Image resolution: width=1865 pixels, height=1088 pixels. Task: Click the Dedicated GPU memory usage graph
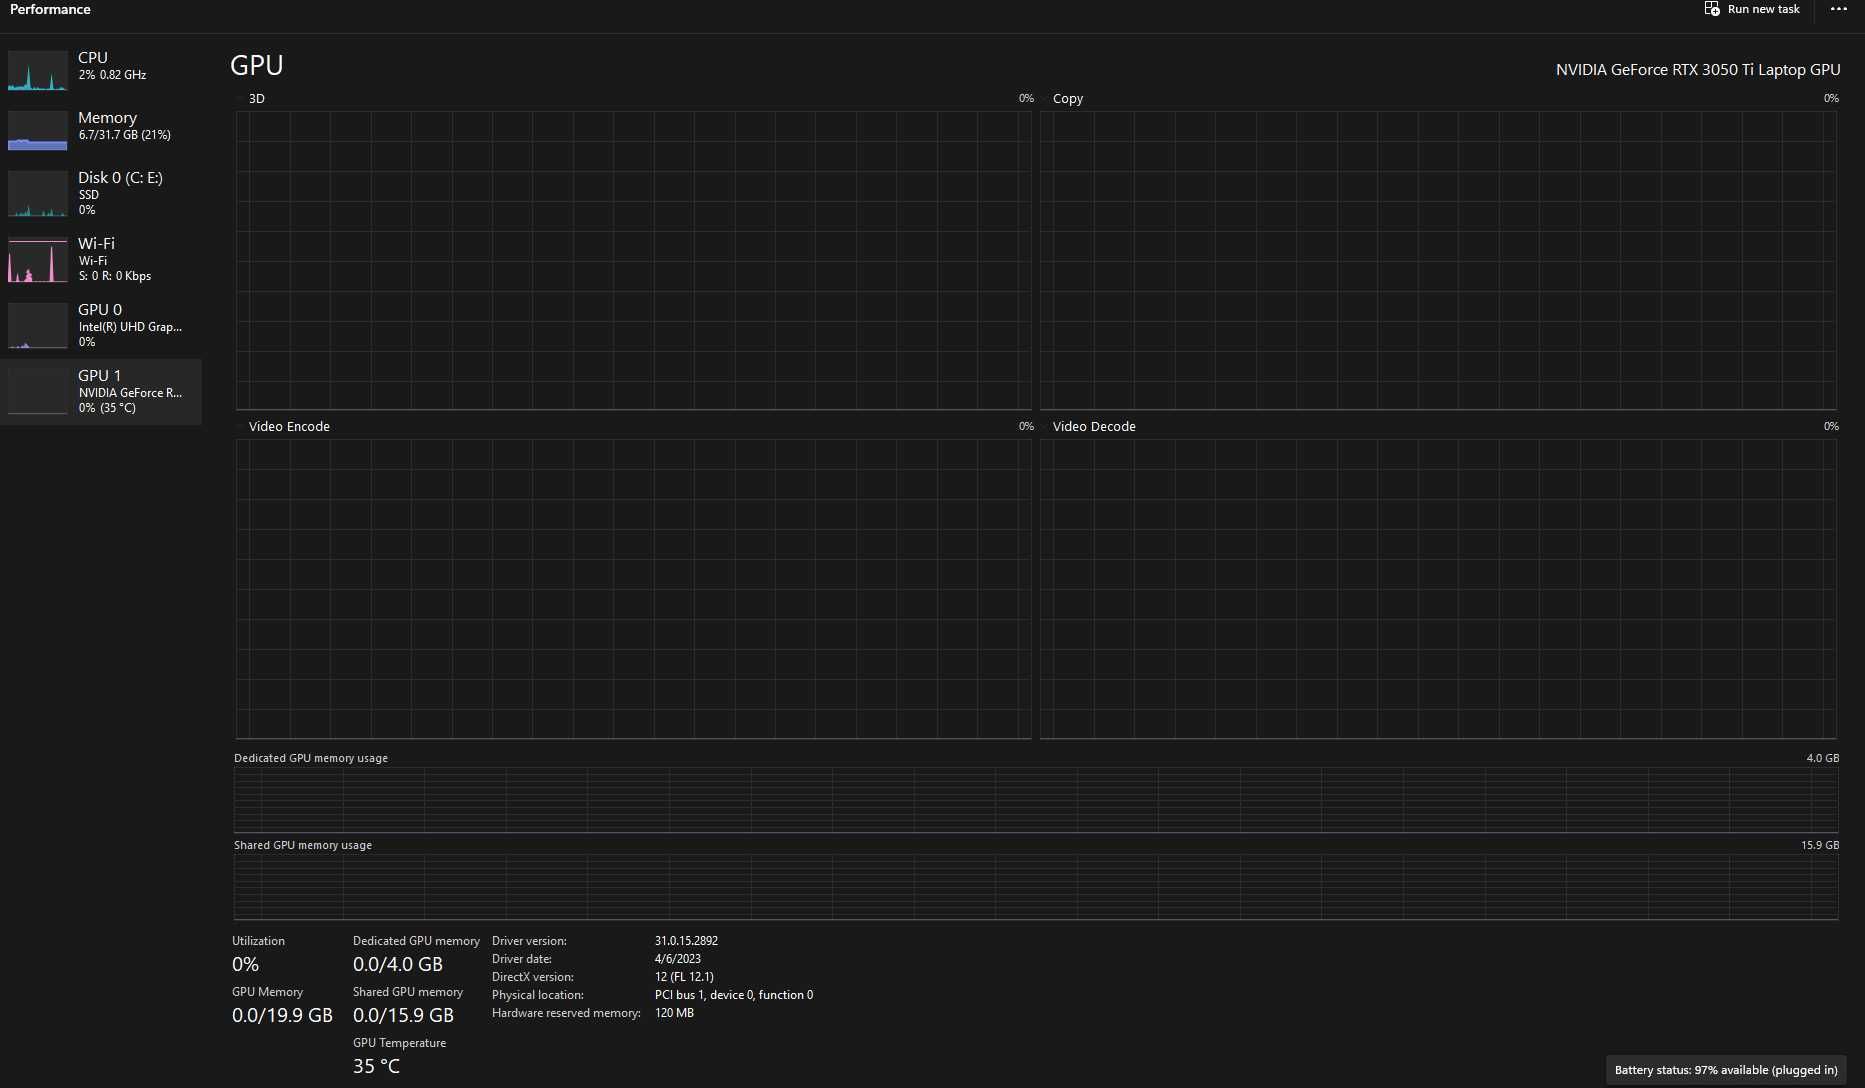1036,800
